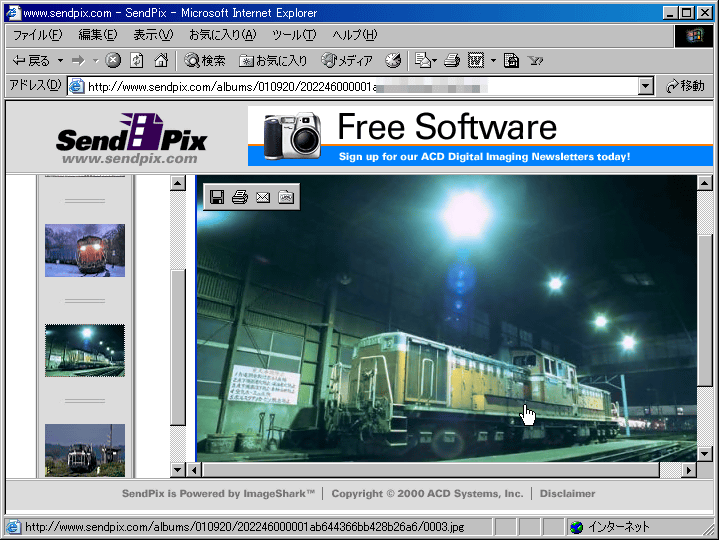Screen dimensions: 719x540
Task: Click the thumbnail panel vertical scrollbar thumb
Action: click(177, 347)
